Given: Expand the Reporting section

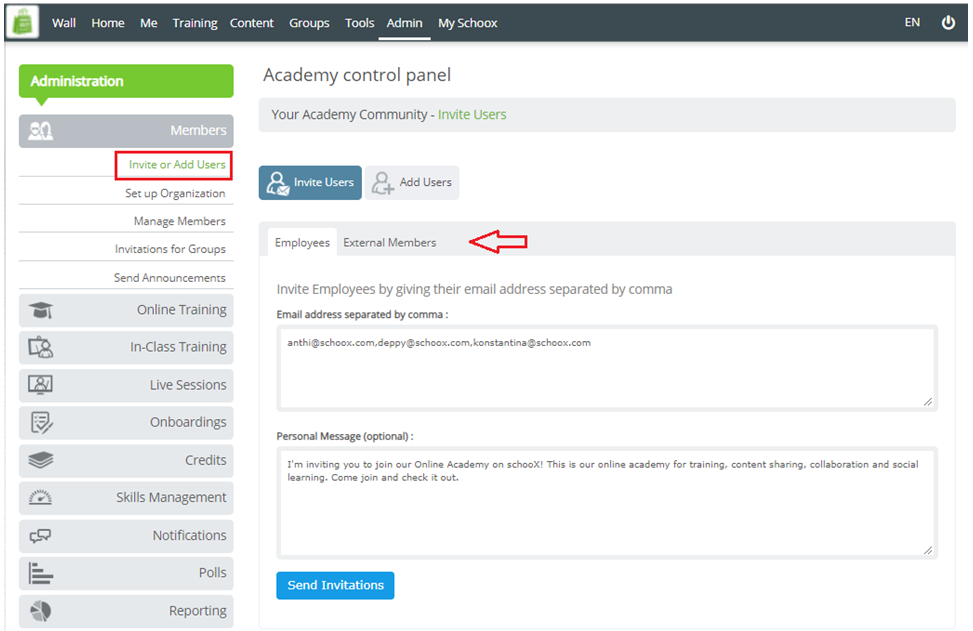Looking at the screenshot, I should tap(126, 611).
